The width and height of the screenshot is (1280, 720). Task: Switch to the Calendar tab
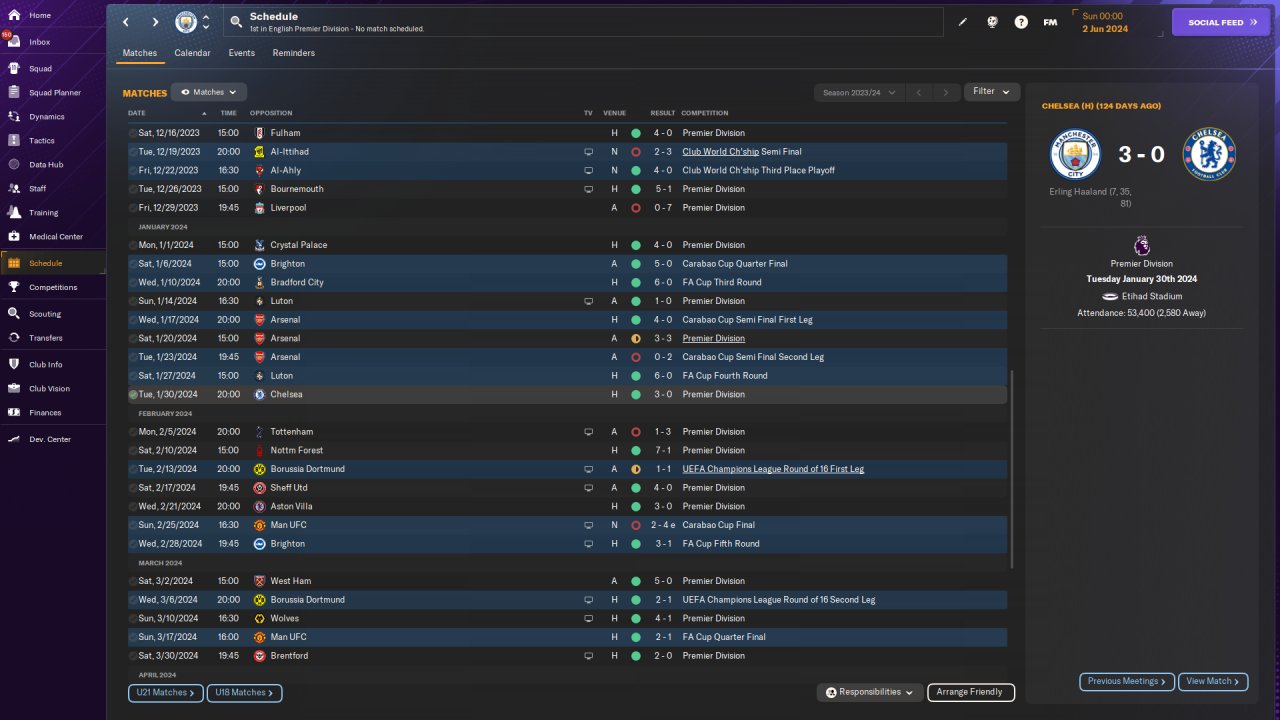click(192, 53)
